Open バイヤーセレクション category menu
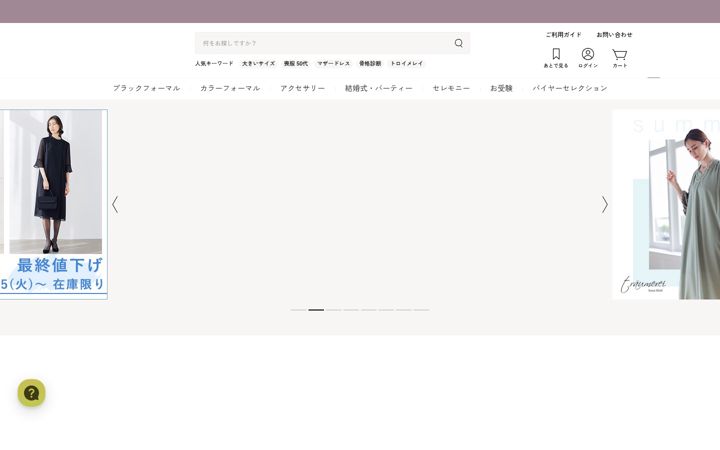 pos(570,88)
